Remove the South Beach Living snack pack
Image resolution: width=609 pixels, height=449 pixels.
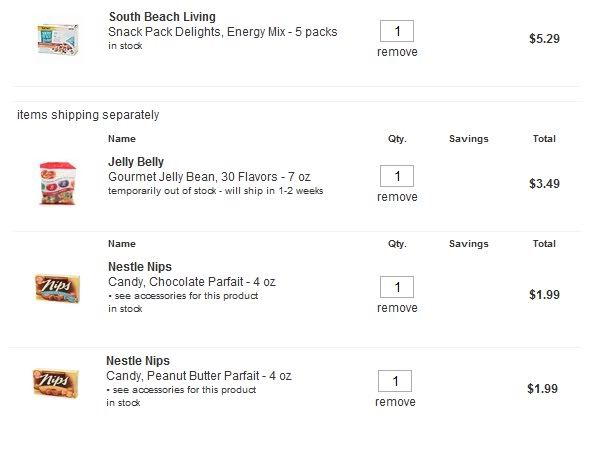[x=397, y=52]
